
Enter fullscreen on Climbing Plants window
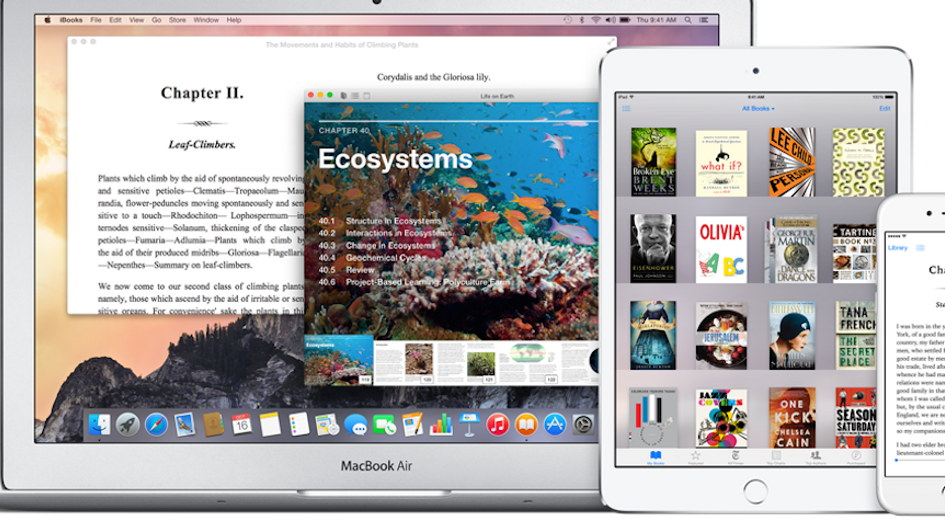coord(611,42)
